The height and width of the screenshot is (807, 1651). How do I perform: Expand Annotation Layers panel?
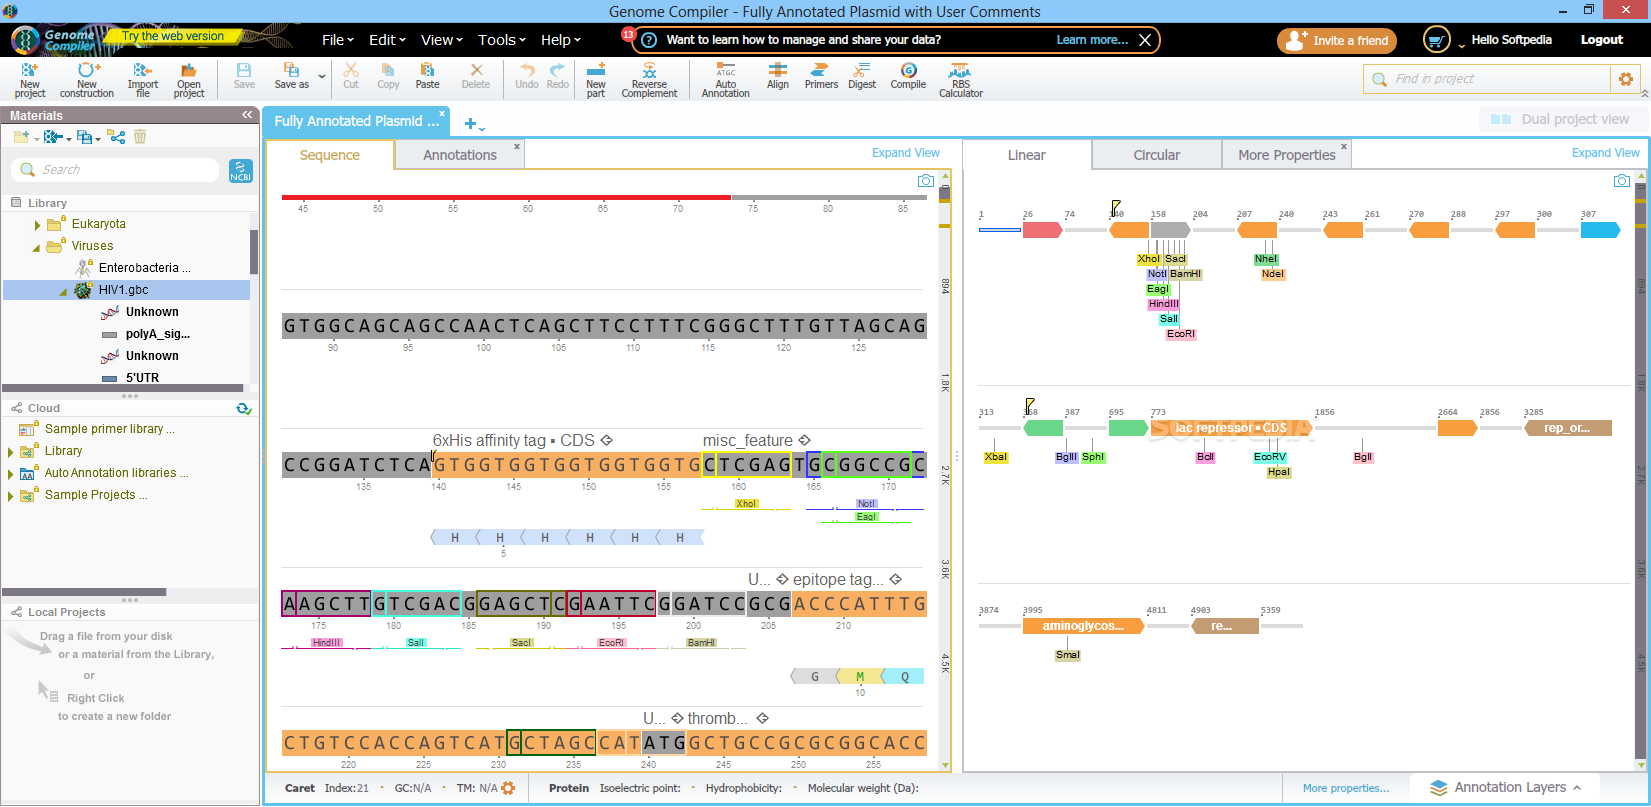1505,788
